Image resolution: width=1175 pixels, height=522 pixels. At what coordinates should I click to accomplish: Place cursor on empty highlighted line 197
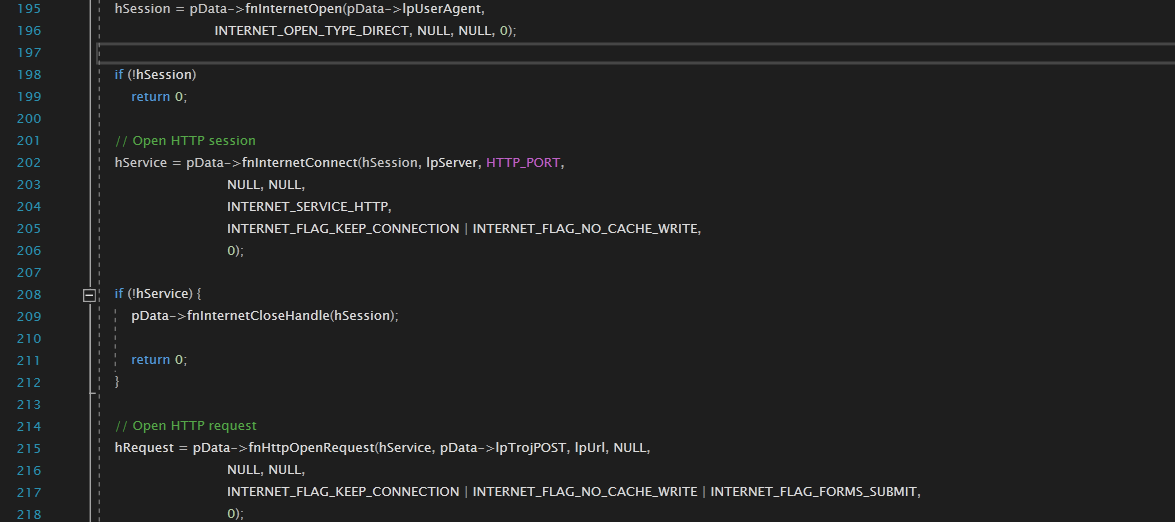600,52
